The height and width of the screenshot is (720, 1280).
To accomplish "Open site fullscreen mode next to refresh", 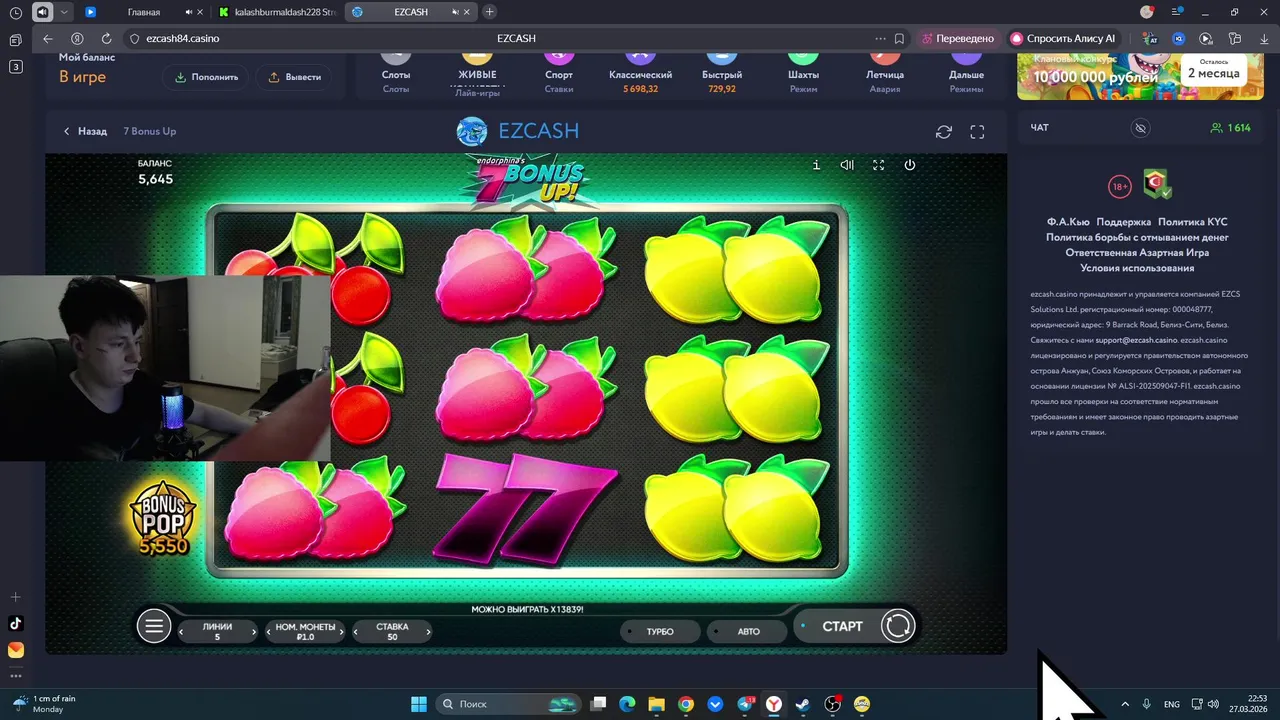I will point(977,132).
